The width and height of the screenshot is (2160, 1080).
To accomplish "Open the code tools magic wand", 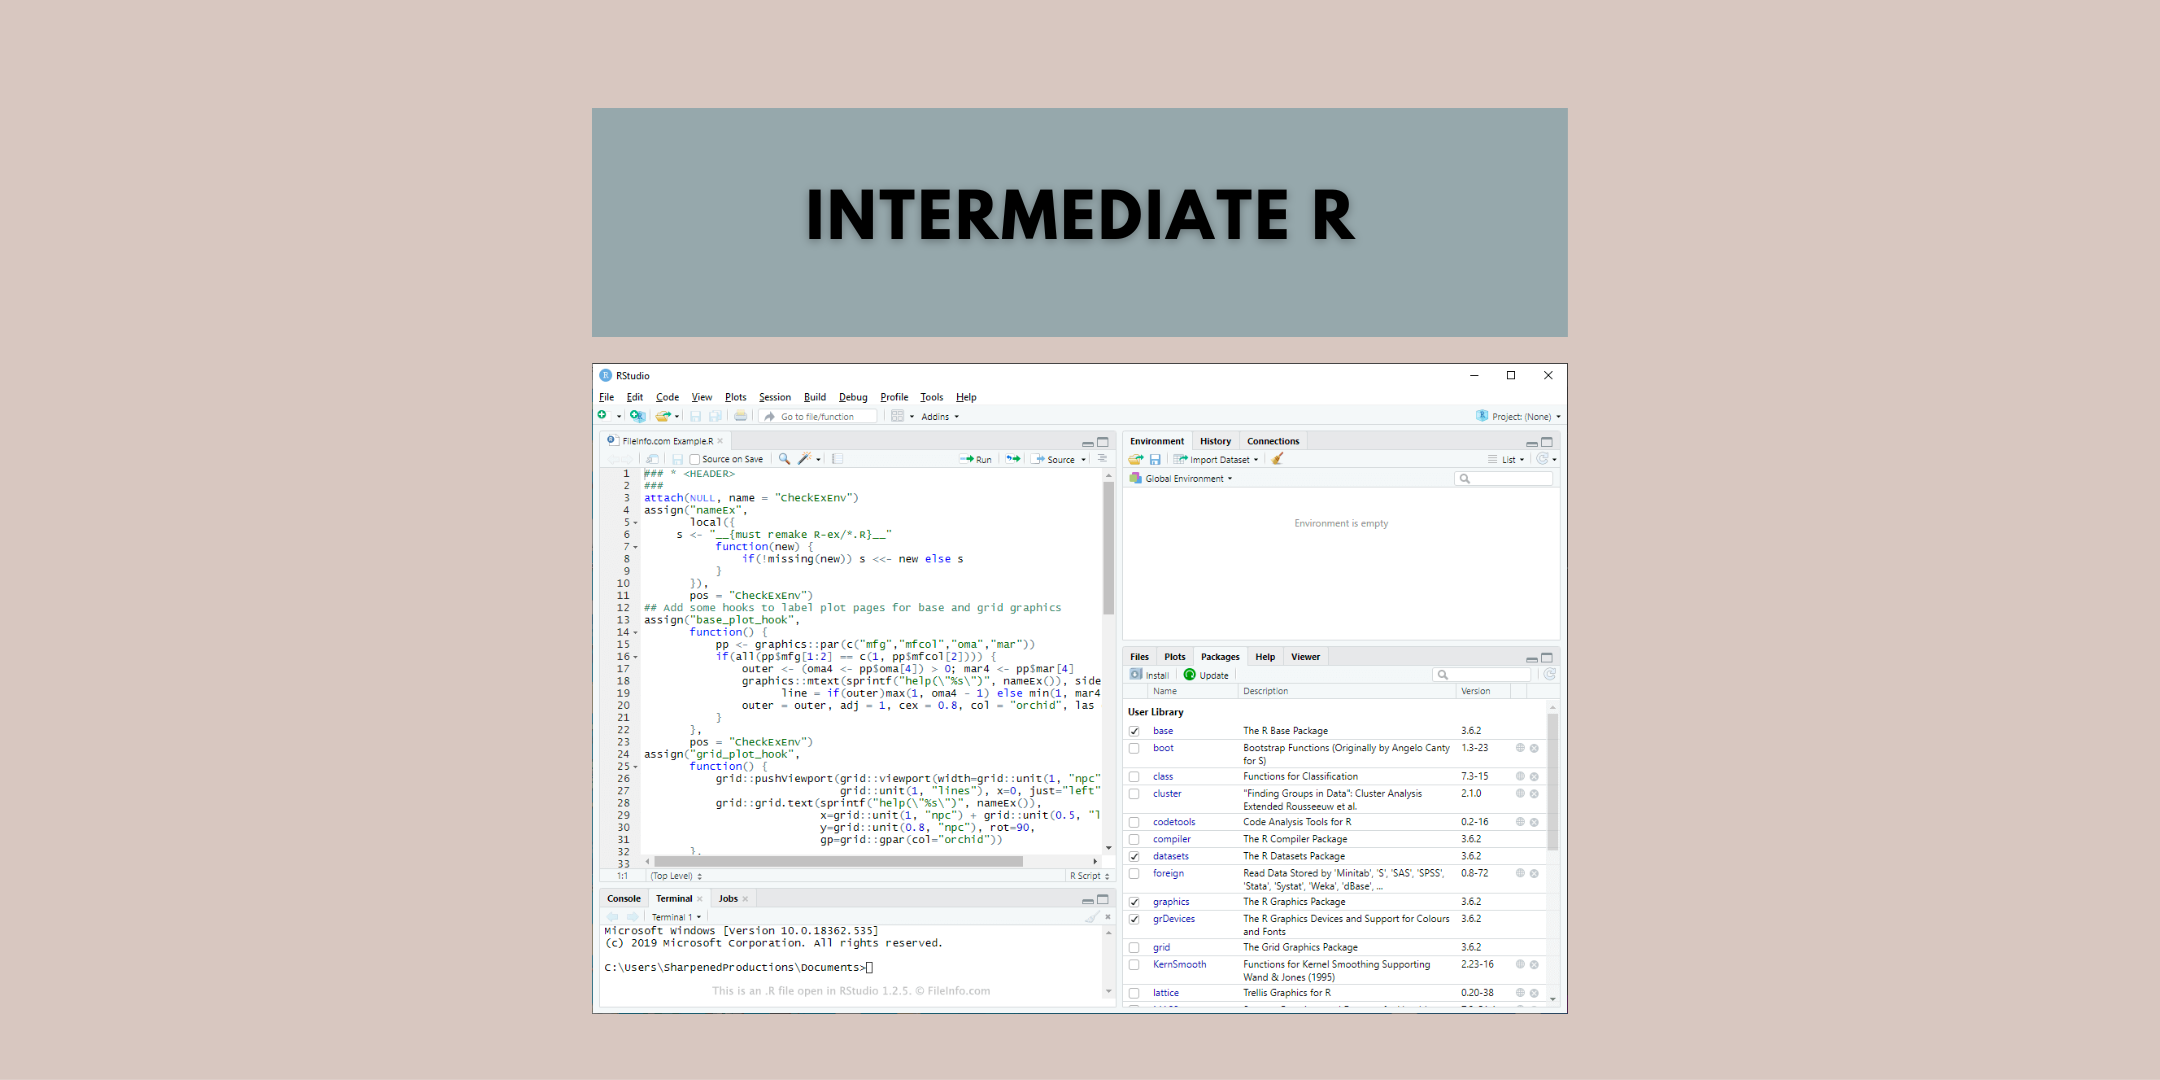I will (803, 458).
